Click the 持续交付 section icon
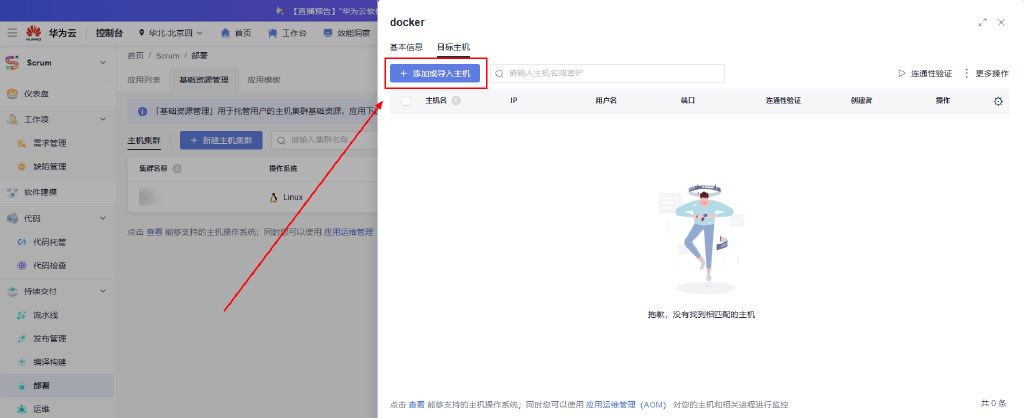This screenshot has height=418, width=1024. pyautogui.click(x=12, y=291)
